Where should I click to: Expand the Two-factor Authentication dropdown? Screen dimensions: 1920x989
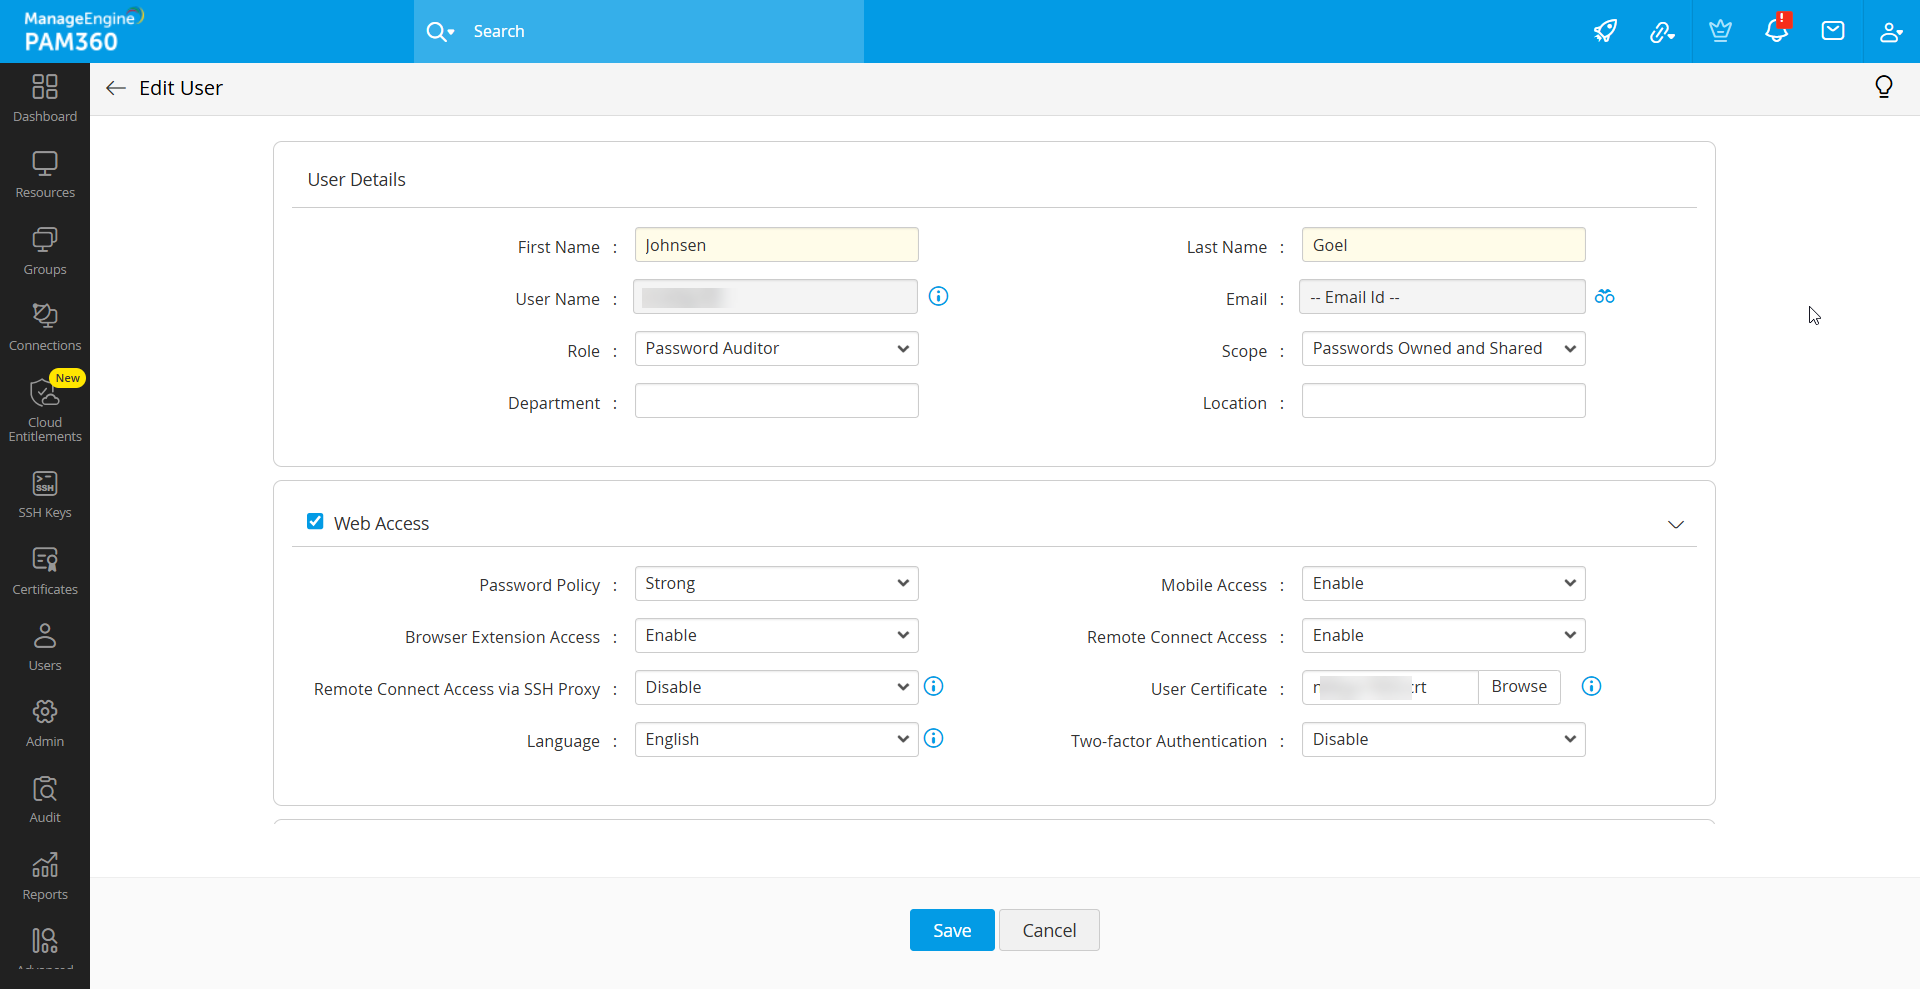click(x=1443, y=740)
